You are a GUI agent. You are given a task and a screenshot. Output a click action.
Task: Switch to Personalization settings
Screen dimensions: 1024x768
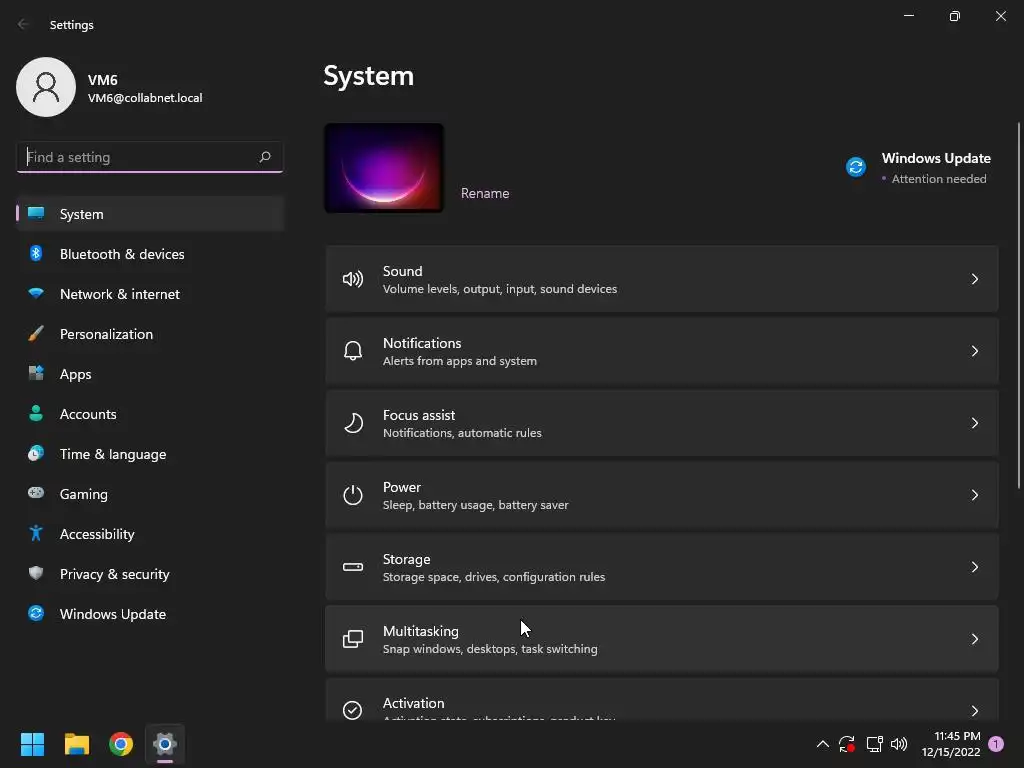(x=150, y=334)
